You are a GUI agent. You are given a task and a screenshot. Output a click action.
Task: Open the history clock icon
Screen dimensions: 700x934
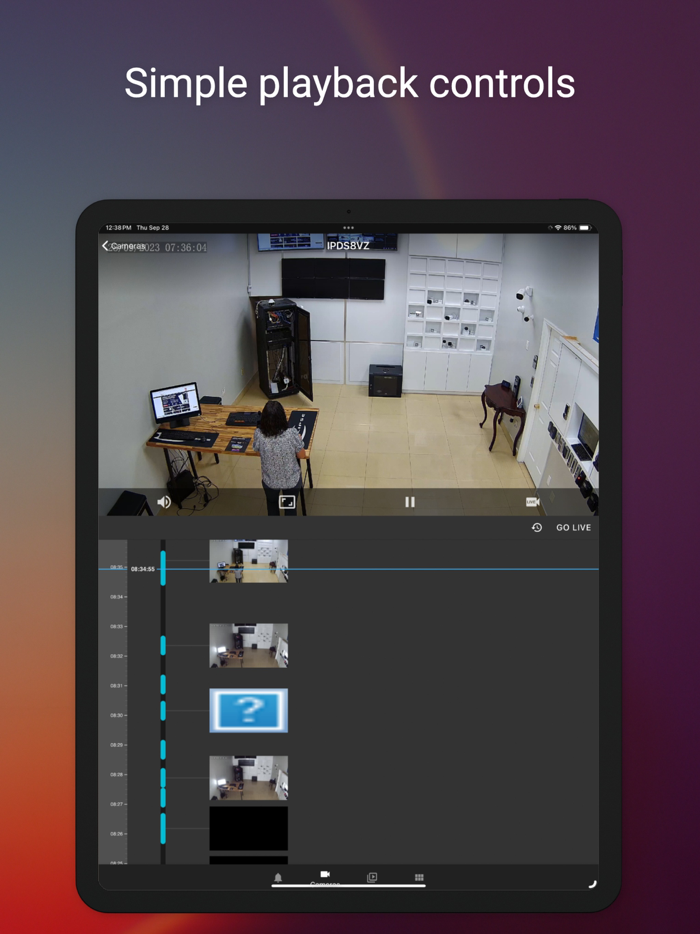[x=537, y=528]
